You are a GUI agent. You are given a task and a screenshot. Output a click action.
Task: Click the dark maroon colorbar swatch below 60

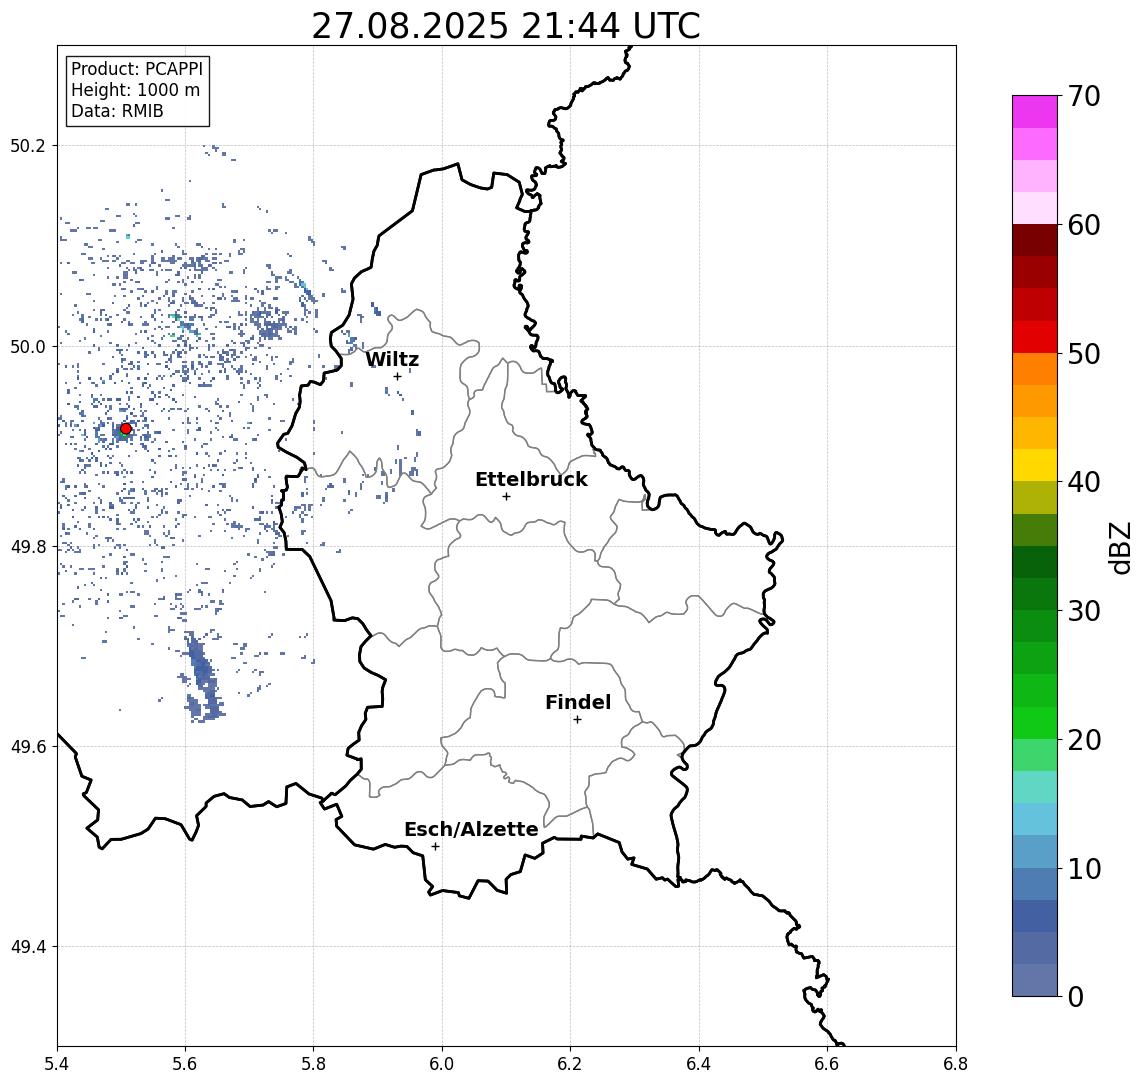1035,240
